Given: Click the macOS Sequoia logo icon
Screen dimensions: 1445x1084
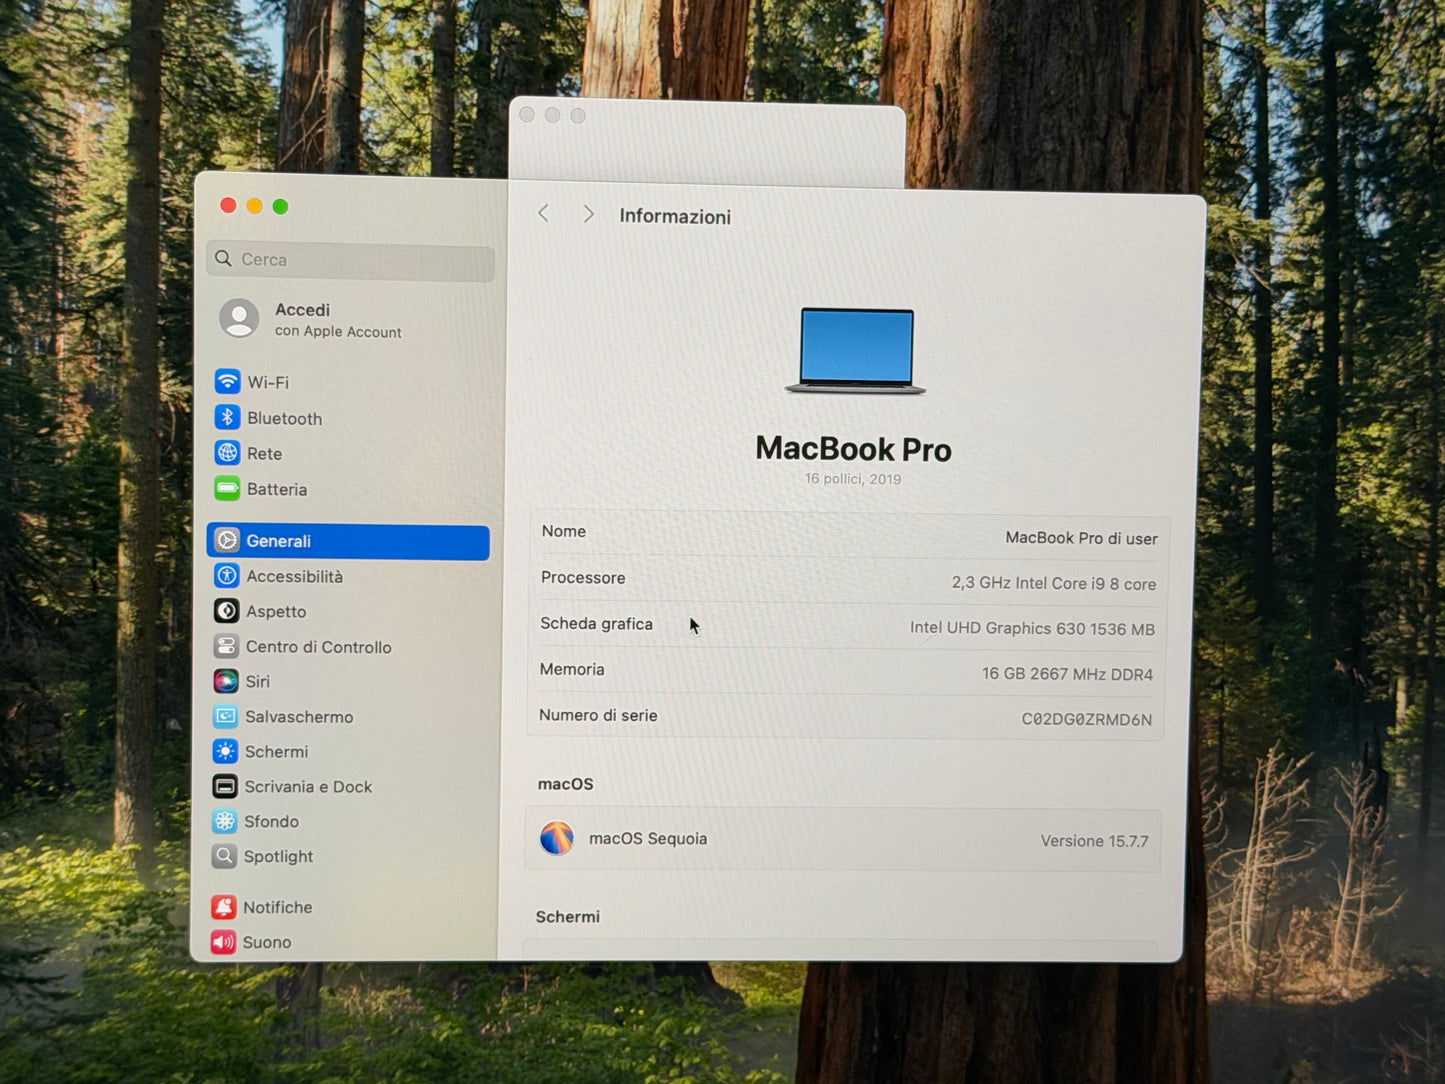Looking at the screenshot, I should click(x=557, y=838).
